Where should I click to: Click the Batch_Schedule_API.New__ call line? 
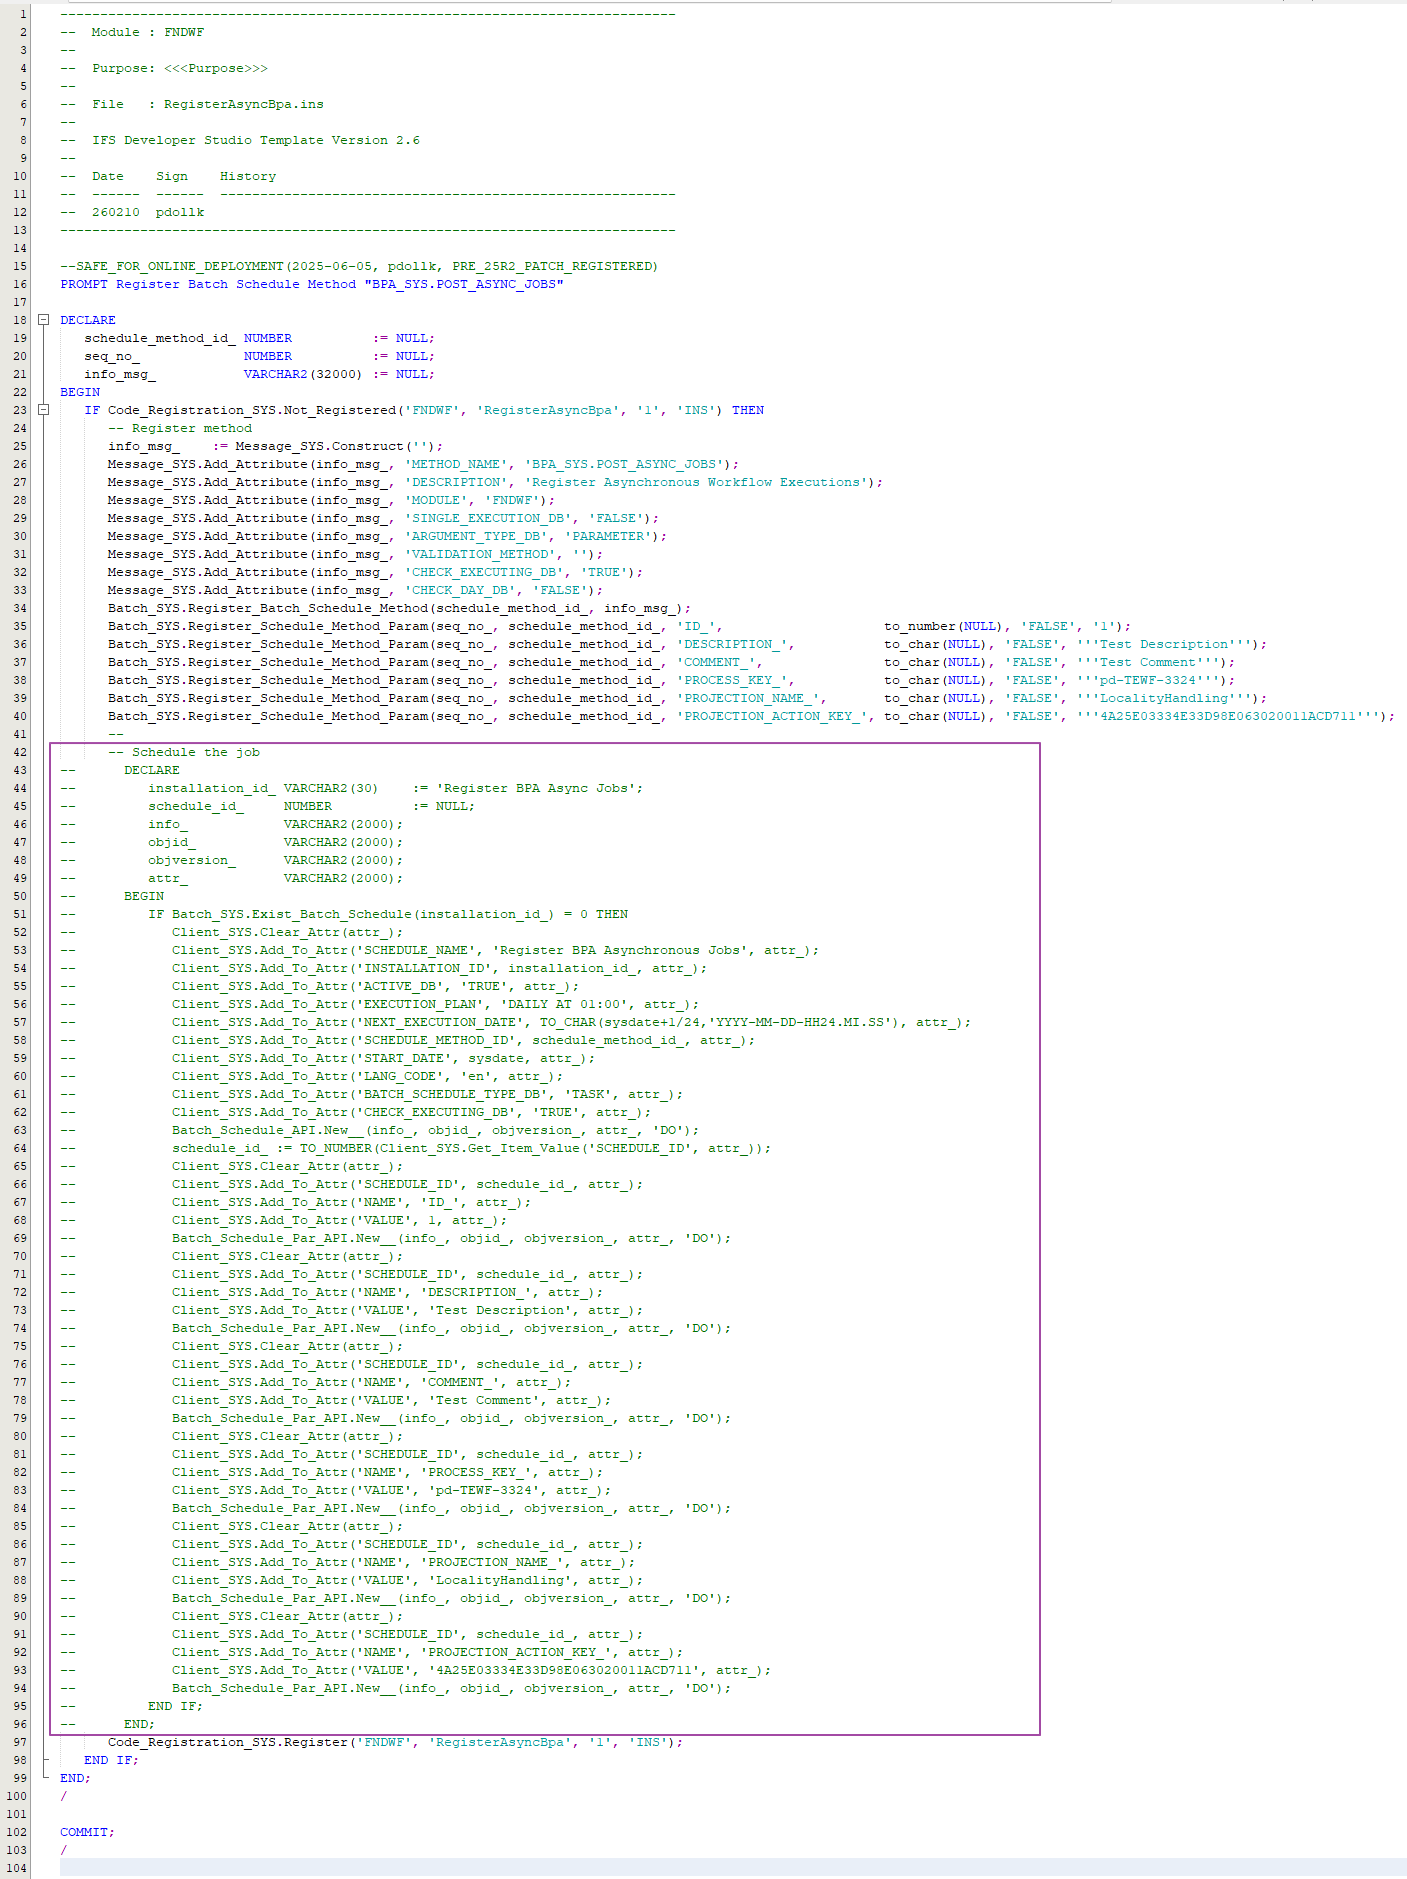tap(435, 1130)
